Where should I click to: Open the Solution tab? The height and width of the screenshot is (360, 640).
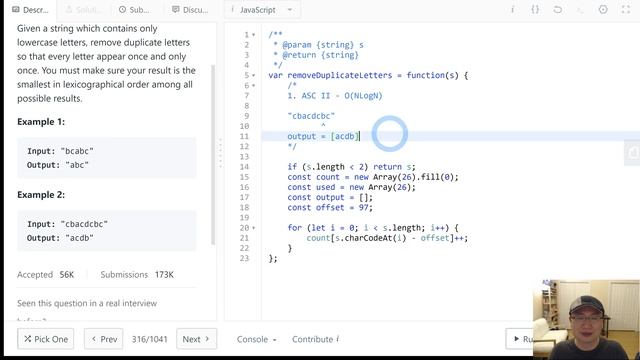[84, 10]
